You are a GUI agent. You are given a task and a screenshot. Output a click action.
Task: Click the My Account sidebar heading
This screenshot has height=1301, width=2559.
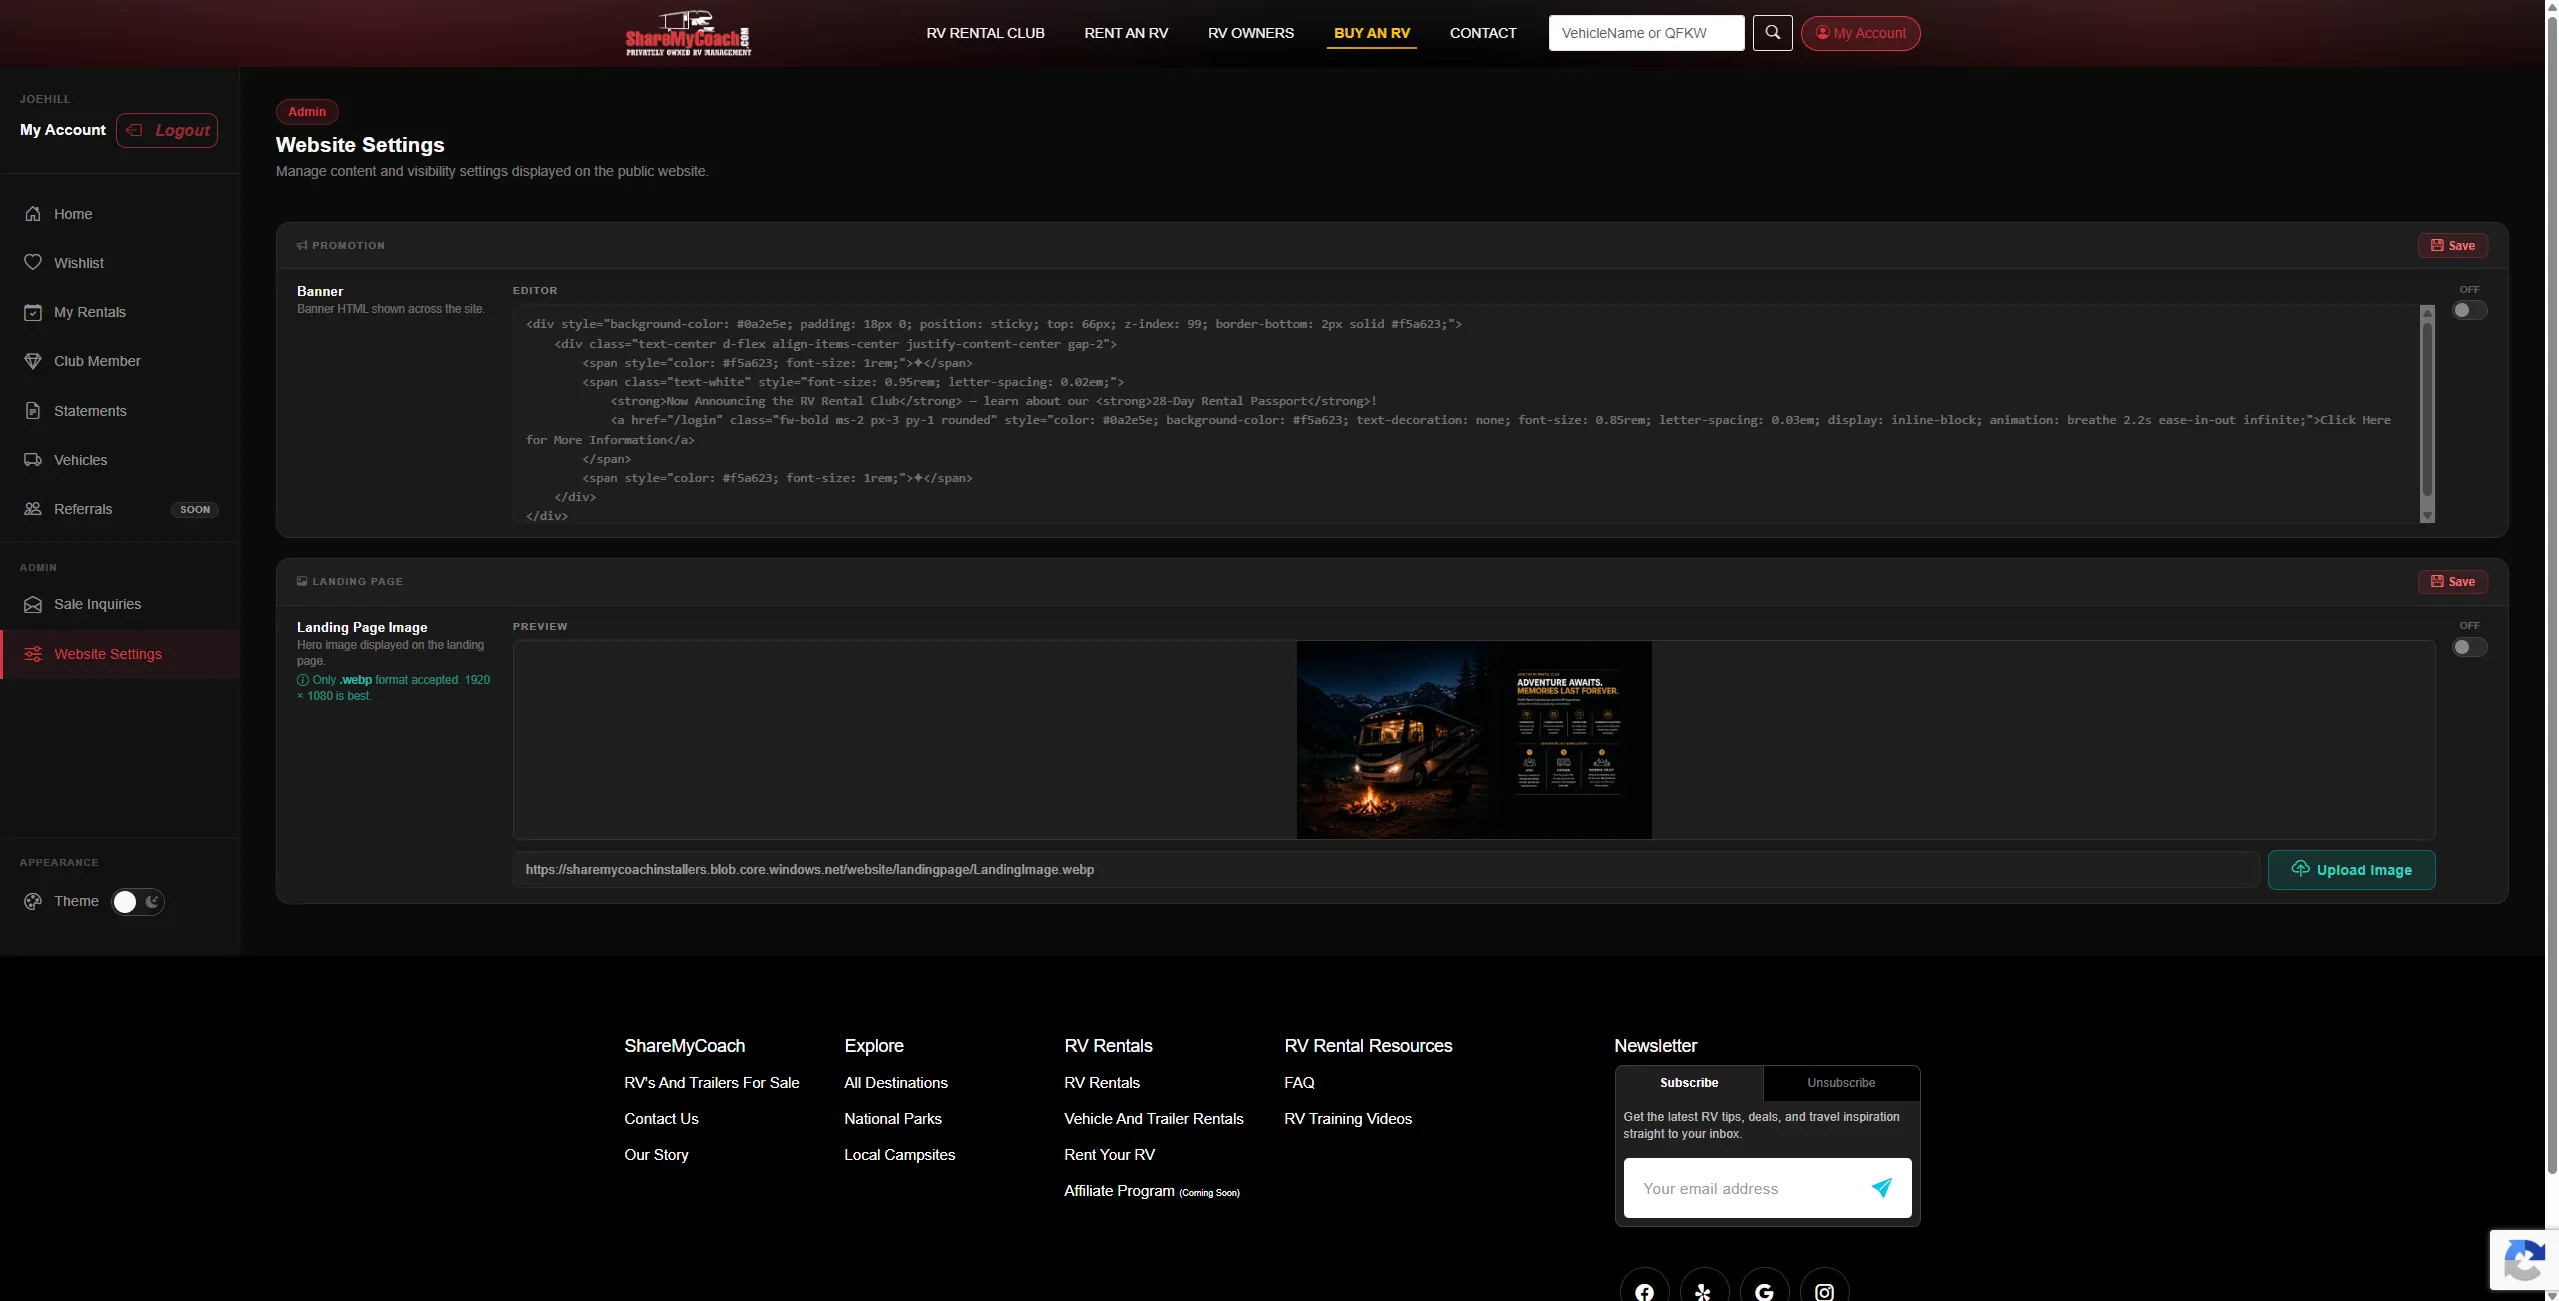63,130
